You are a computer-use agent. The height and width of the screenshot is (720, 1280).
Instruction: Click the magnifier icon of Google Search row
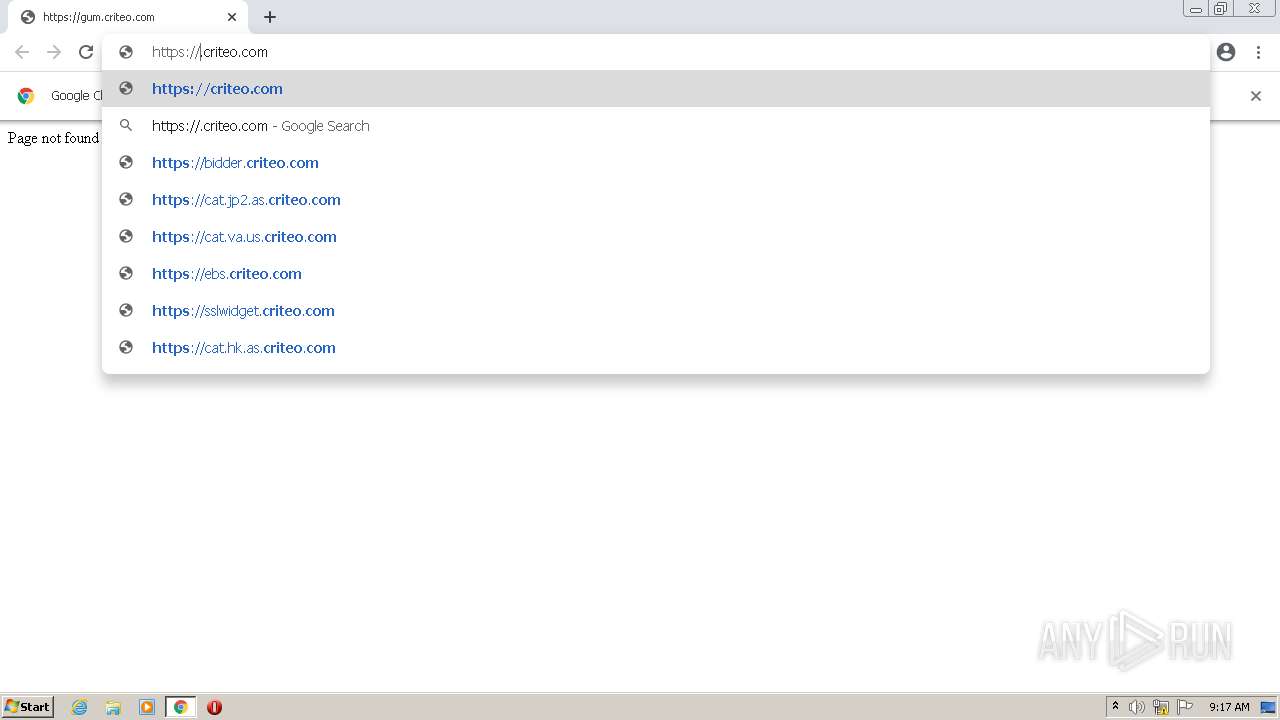(126, 125)
